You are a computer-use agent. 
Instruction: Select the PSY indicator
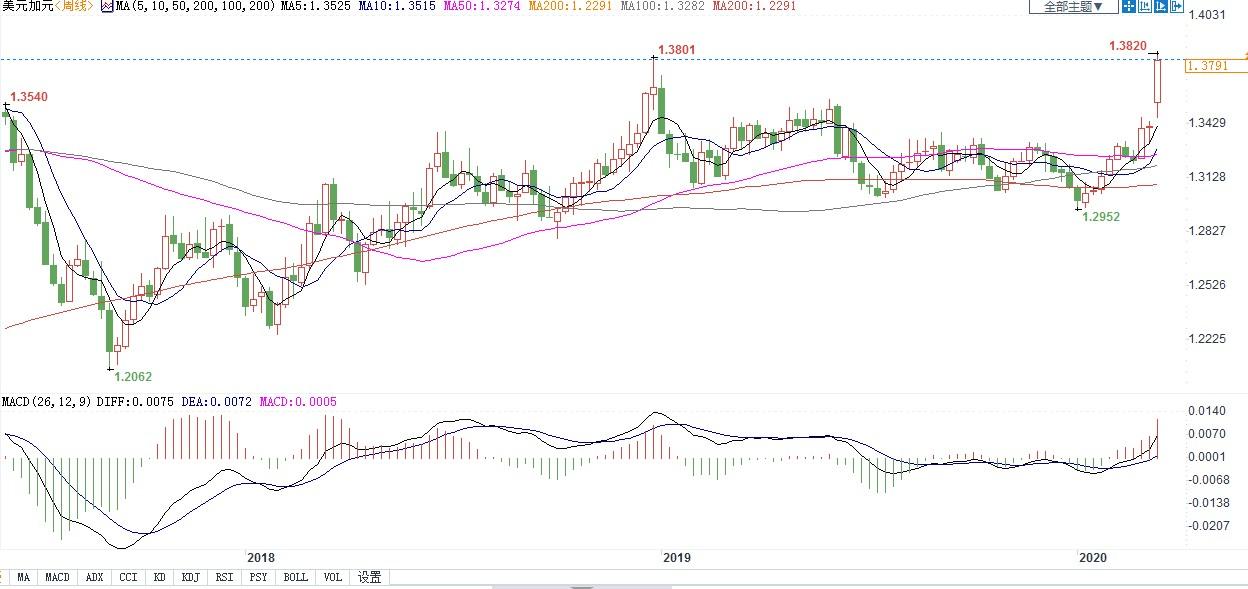point(258,577)
